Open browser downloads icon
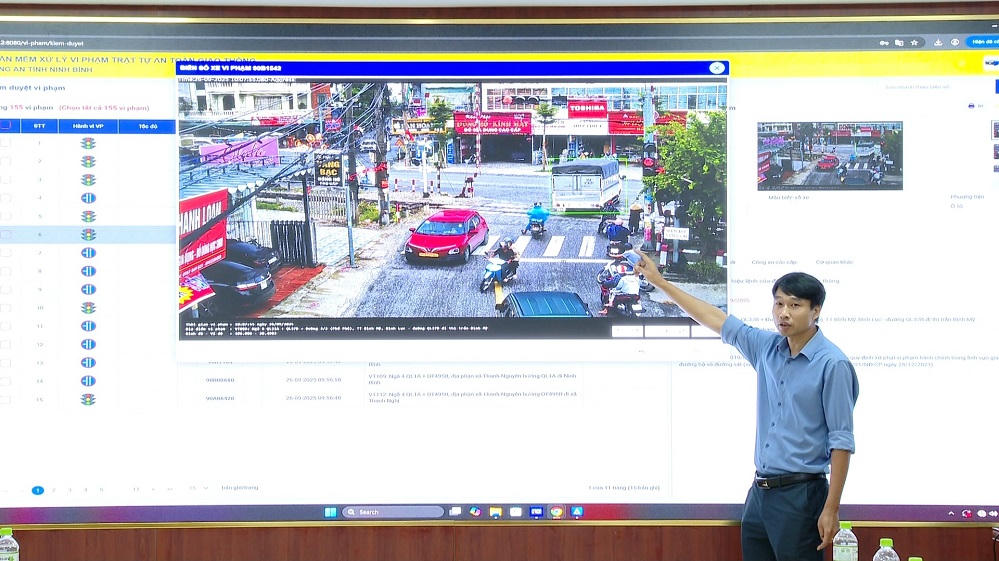This screenshot has height=561, width=999. tap(938, 43)
